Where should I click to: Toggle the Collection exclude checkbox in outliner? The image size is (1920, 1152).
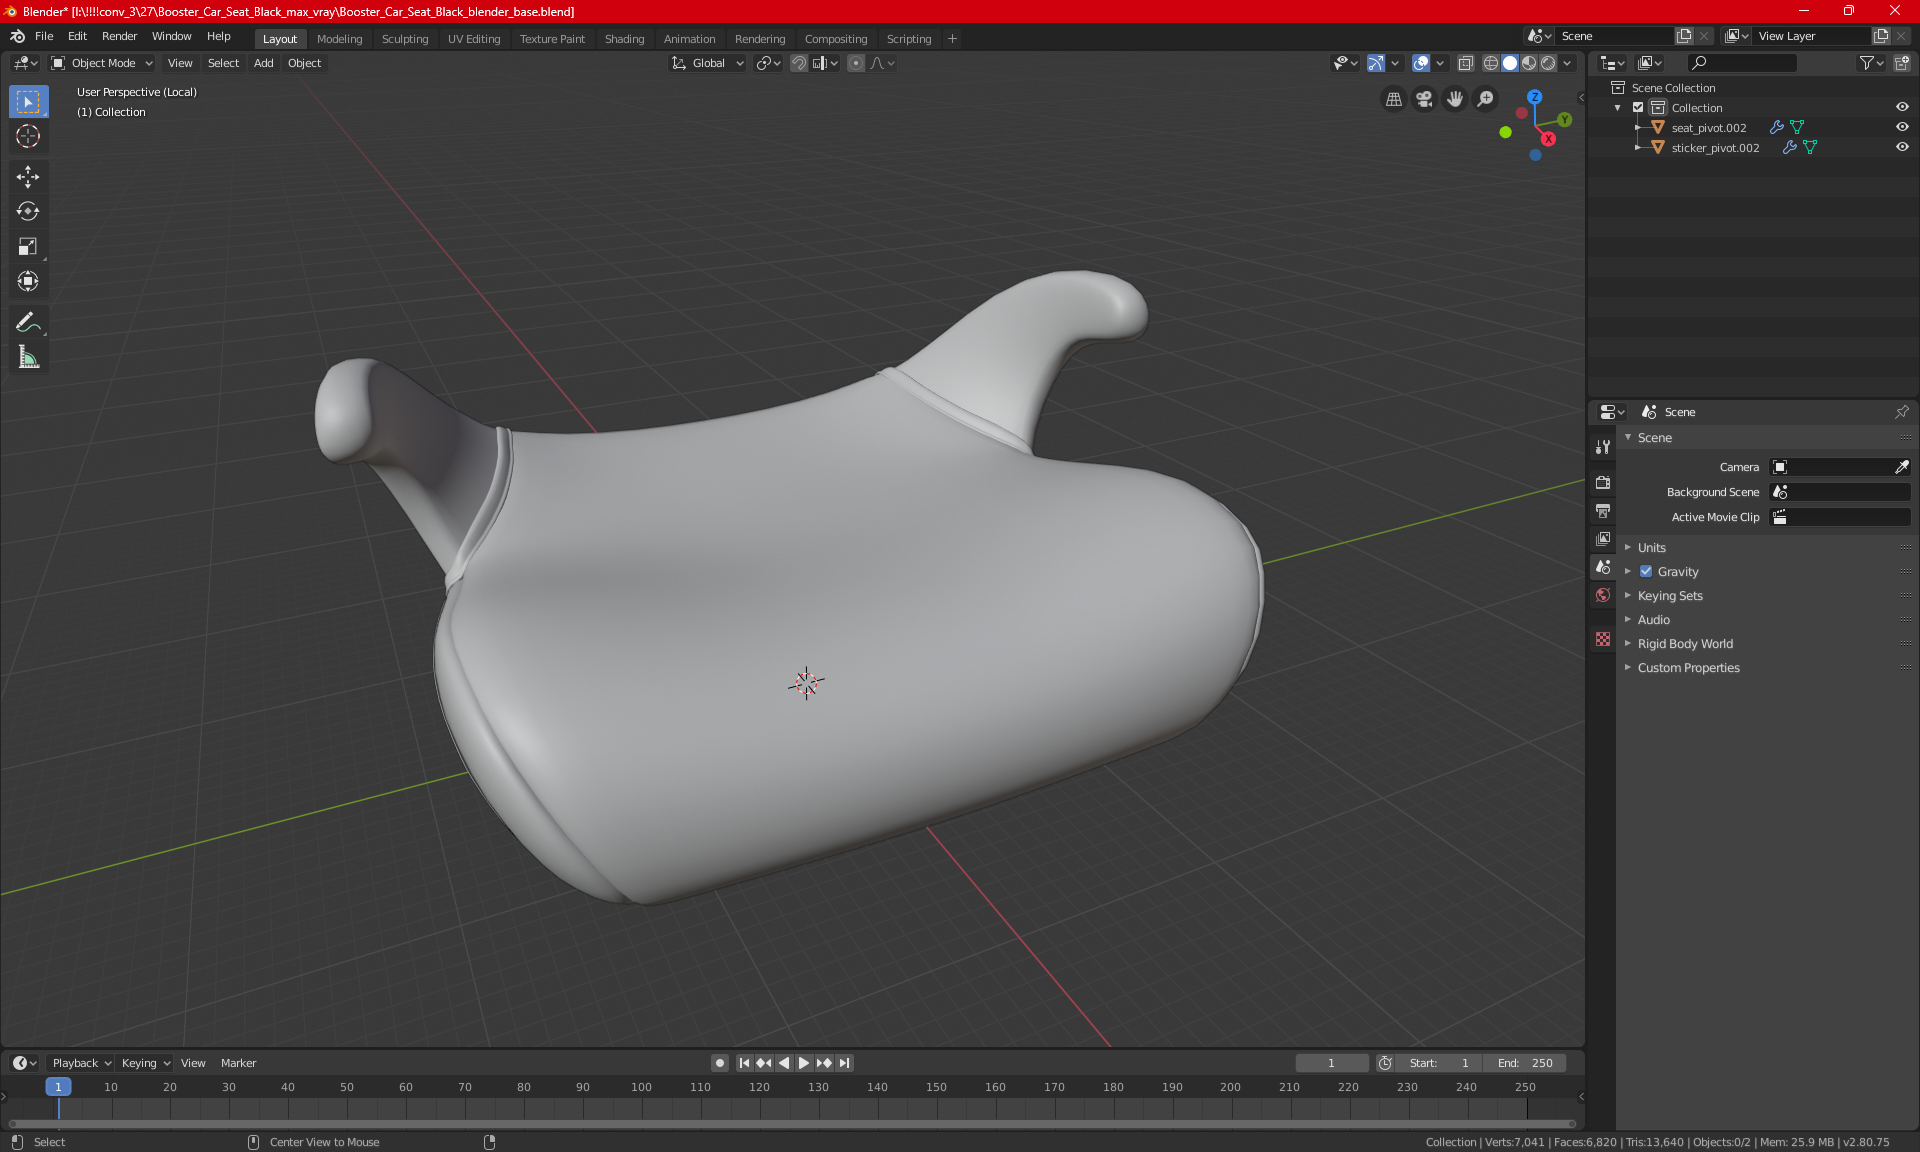(x=1638, y=107)
